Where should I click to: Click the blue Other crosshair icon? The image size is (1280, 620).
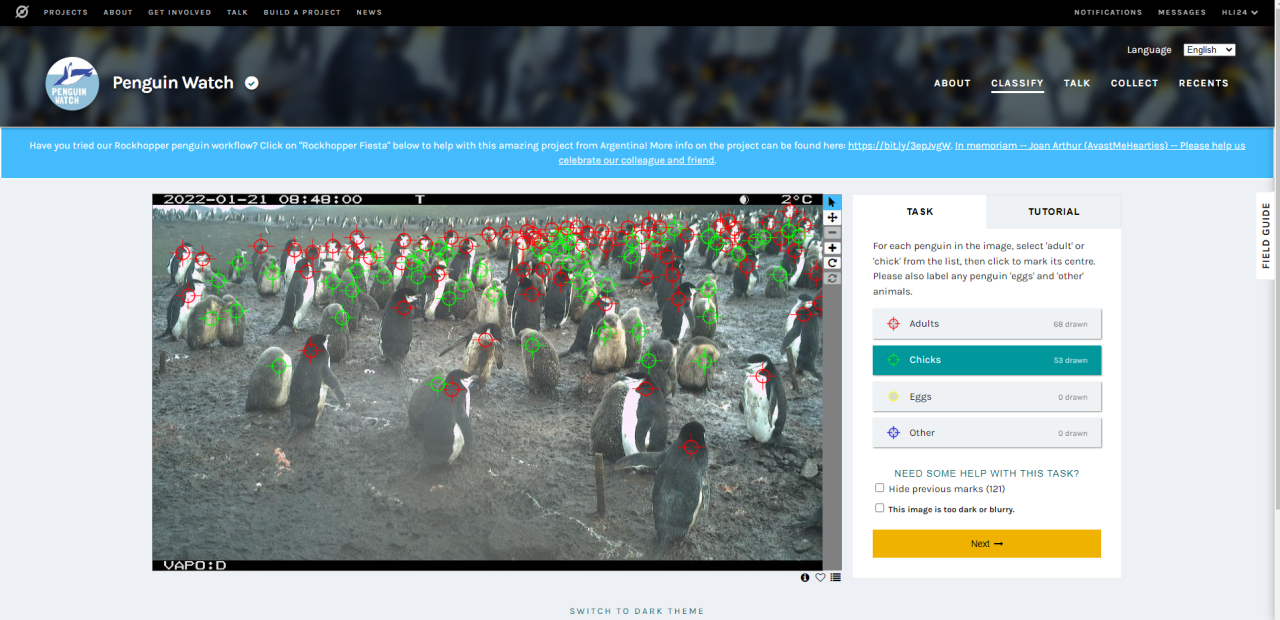point(893,433)
